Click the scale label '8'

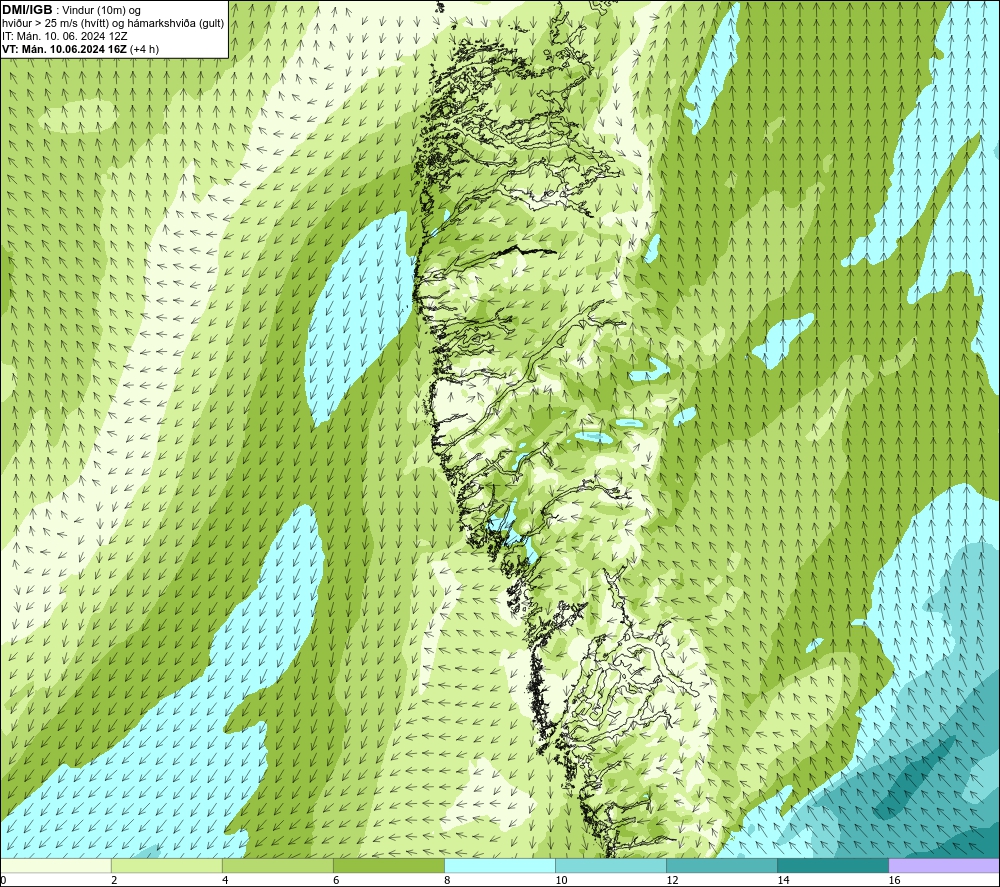(x=447, y=881)
